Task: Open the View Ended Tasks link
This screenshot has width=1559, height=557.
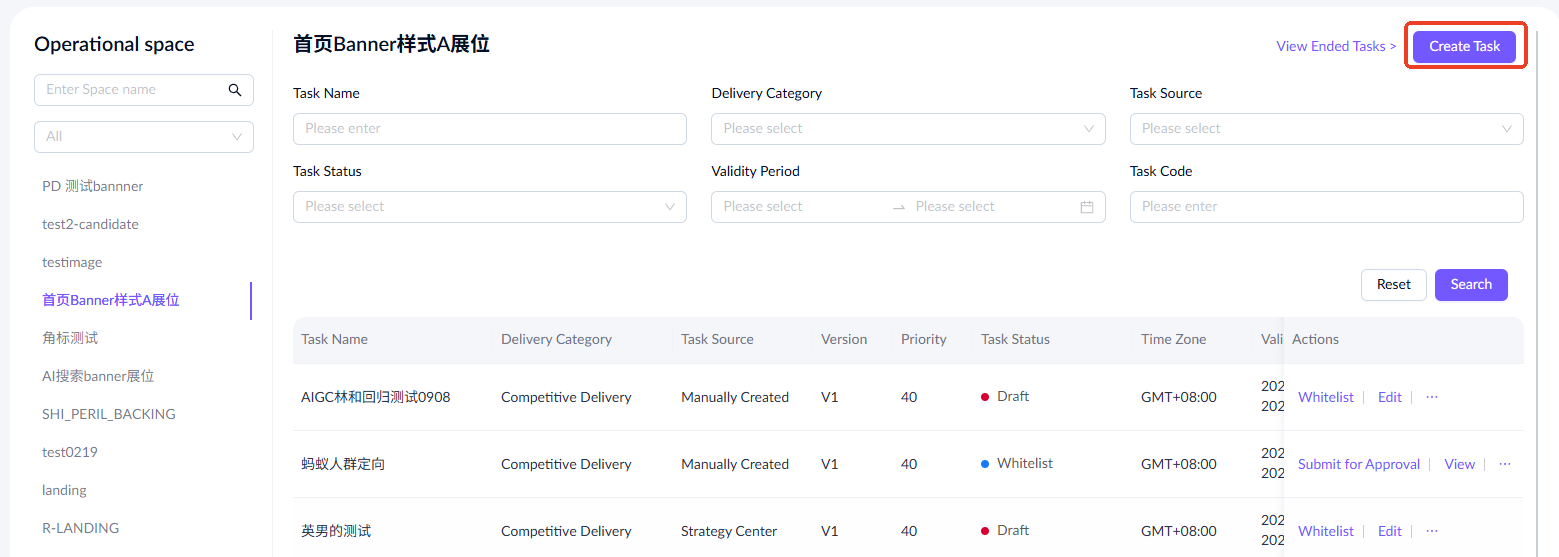Action: coord(1336,46)
